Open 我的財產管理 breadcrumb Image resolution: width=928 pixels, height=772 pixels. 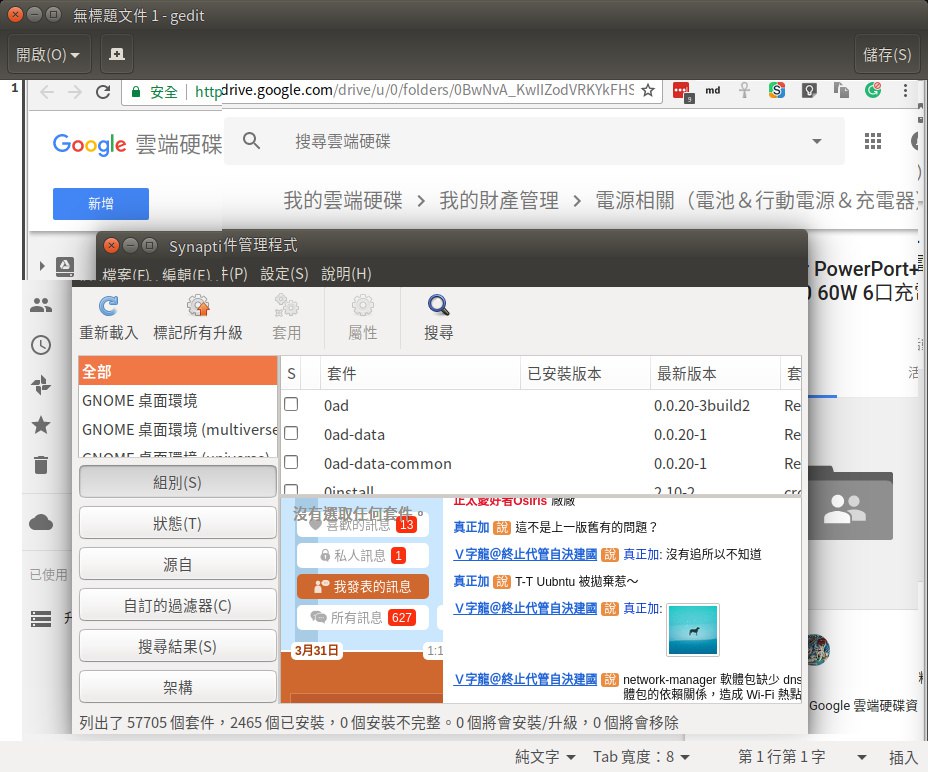(498, 201)
